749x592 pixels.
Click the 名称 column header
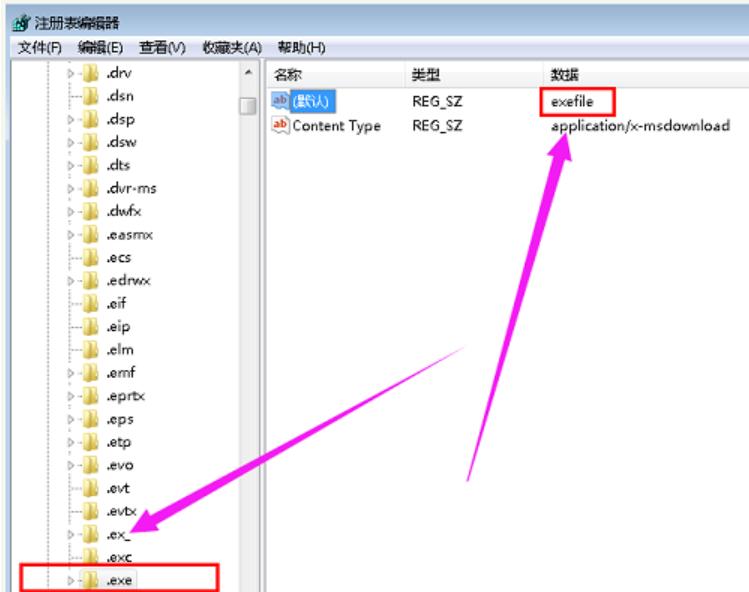(288, 75)
